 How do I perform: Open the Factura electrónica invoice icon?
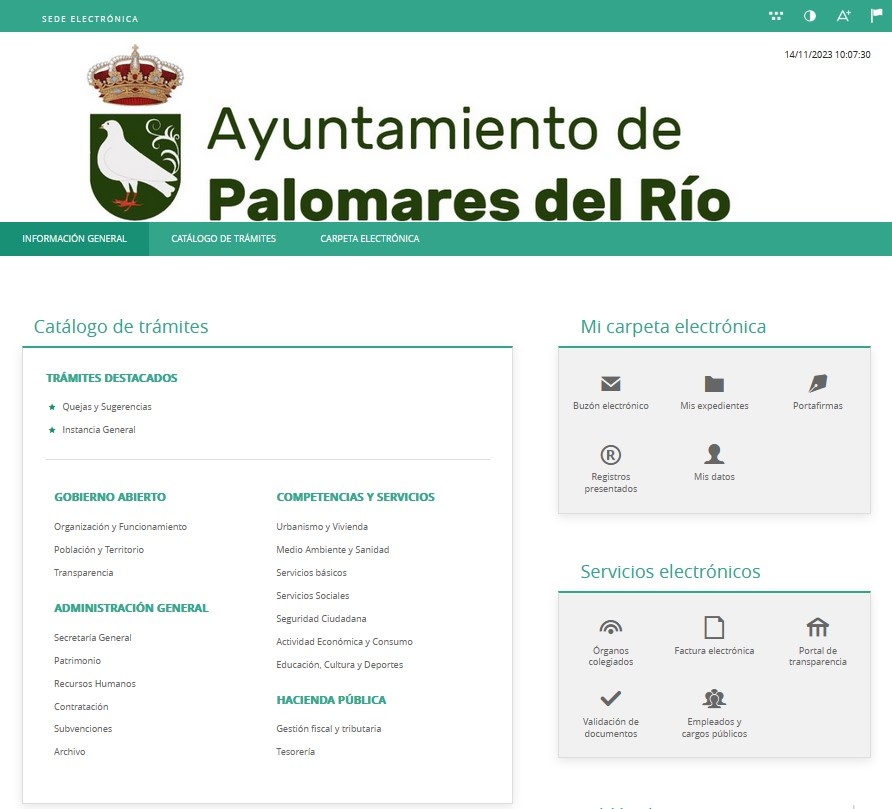click(714, 628)
